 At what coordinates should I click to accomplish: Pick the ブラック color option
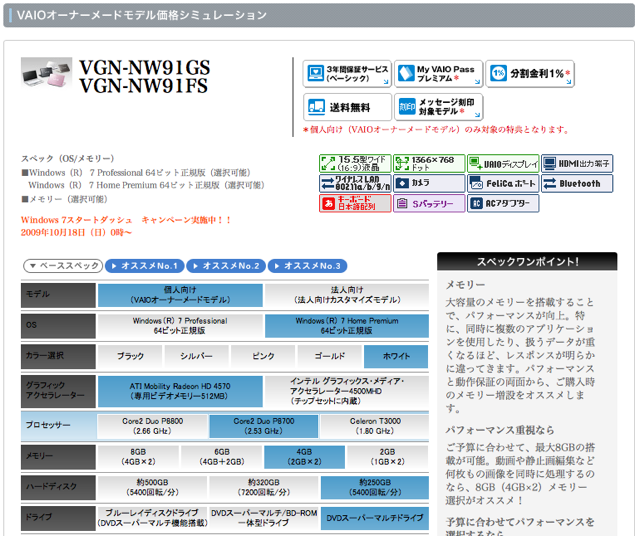[x=130, y=356]
